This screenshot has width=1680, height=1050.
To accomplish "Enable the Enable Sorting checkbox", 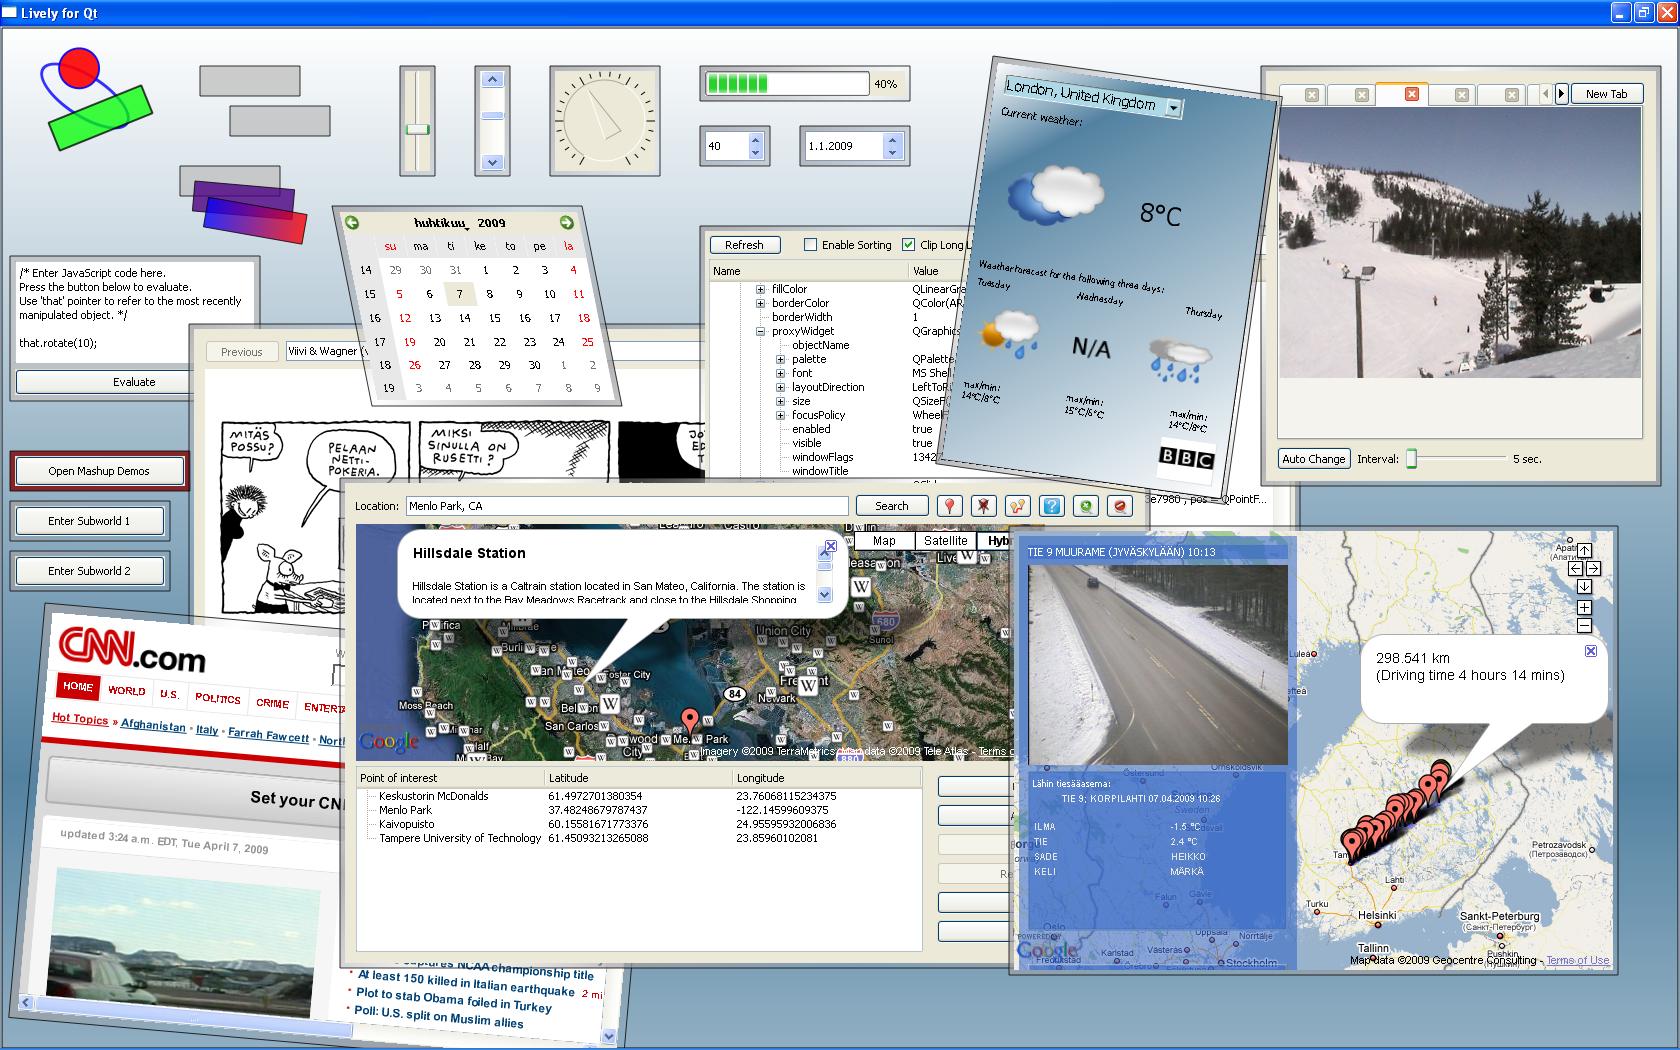I will 811,244.
